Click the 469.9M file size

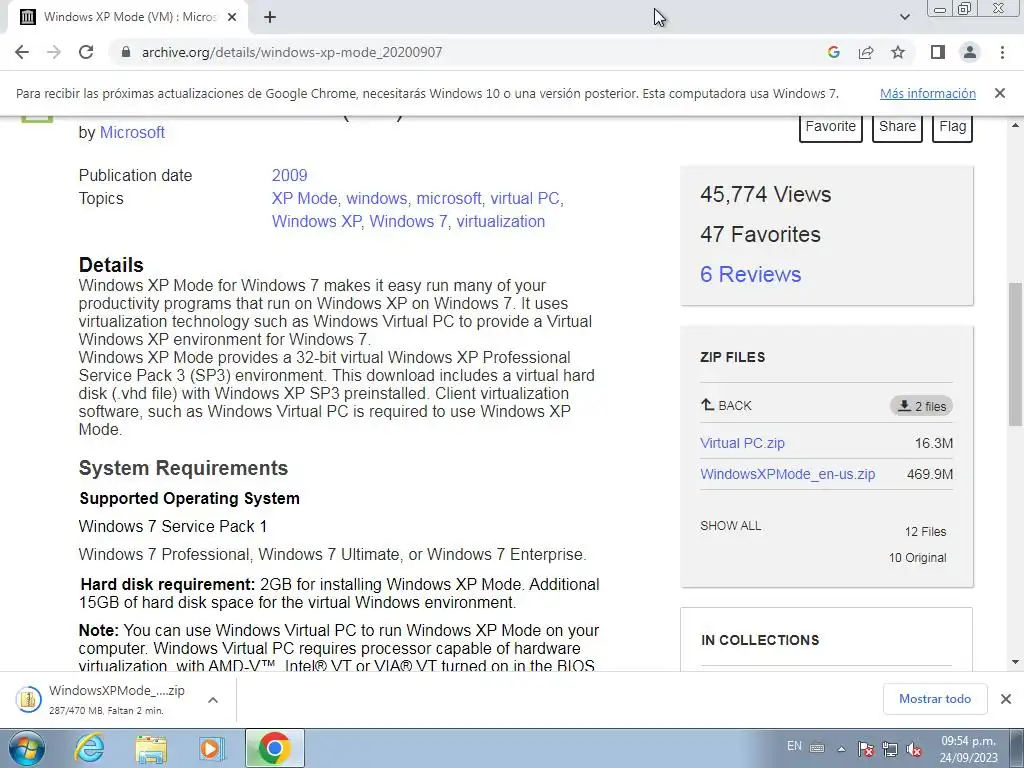pyautogui.click(x=930, y=474)
